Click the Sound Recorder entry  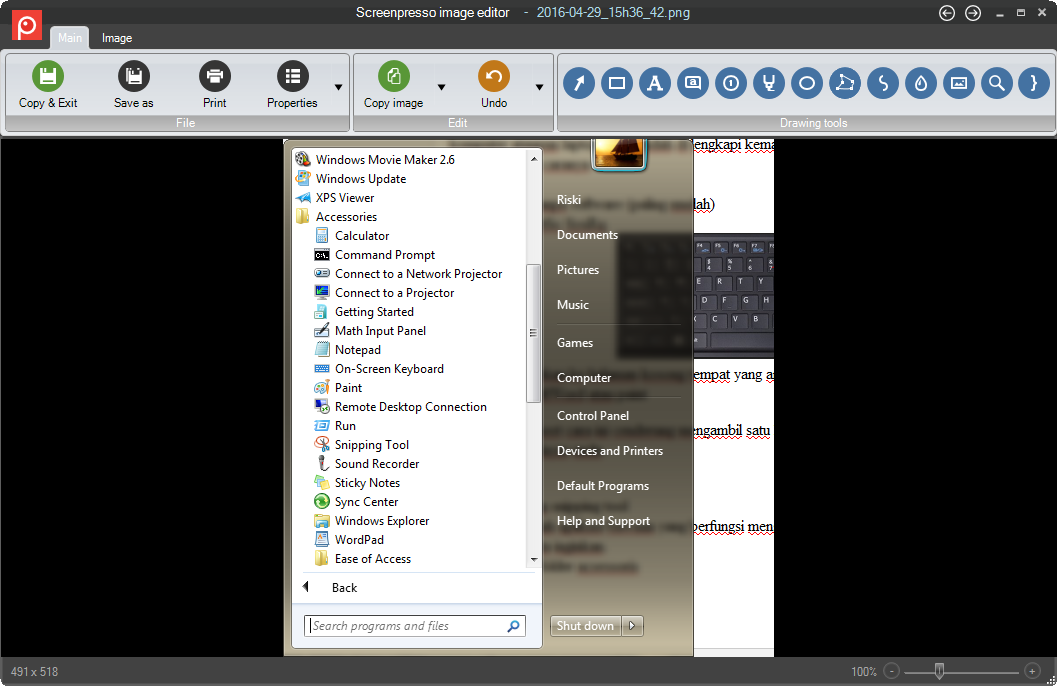(x=377, y=464)
